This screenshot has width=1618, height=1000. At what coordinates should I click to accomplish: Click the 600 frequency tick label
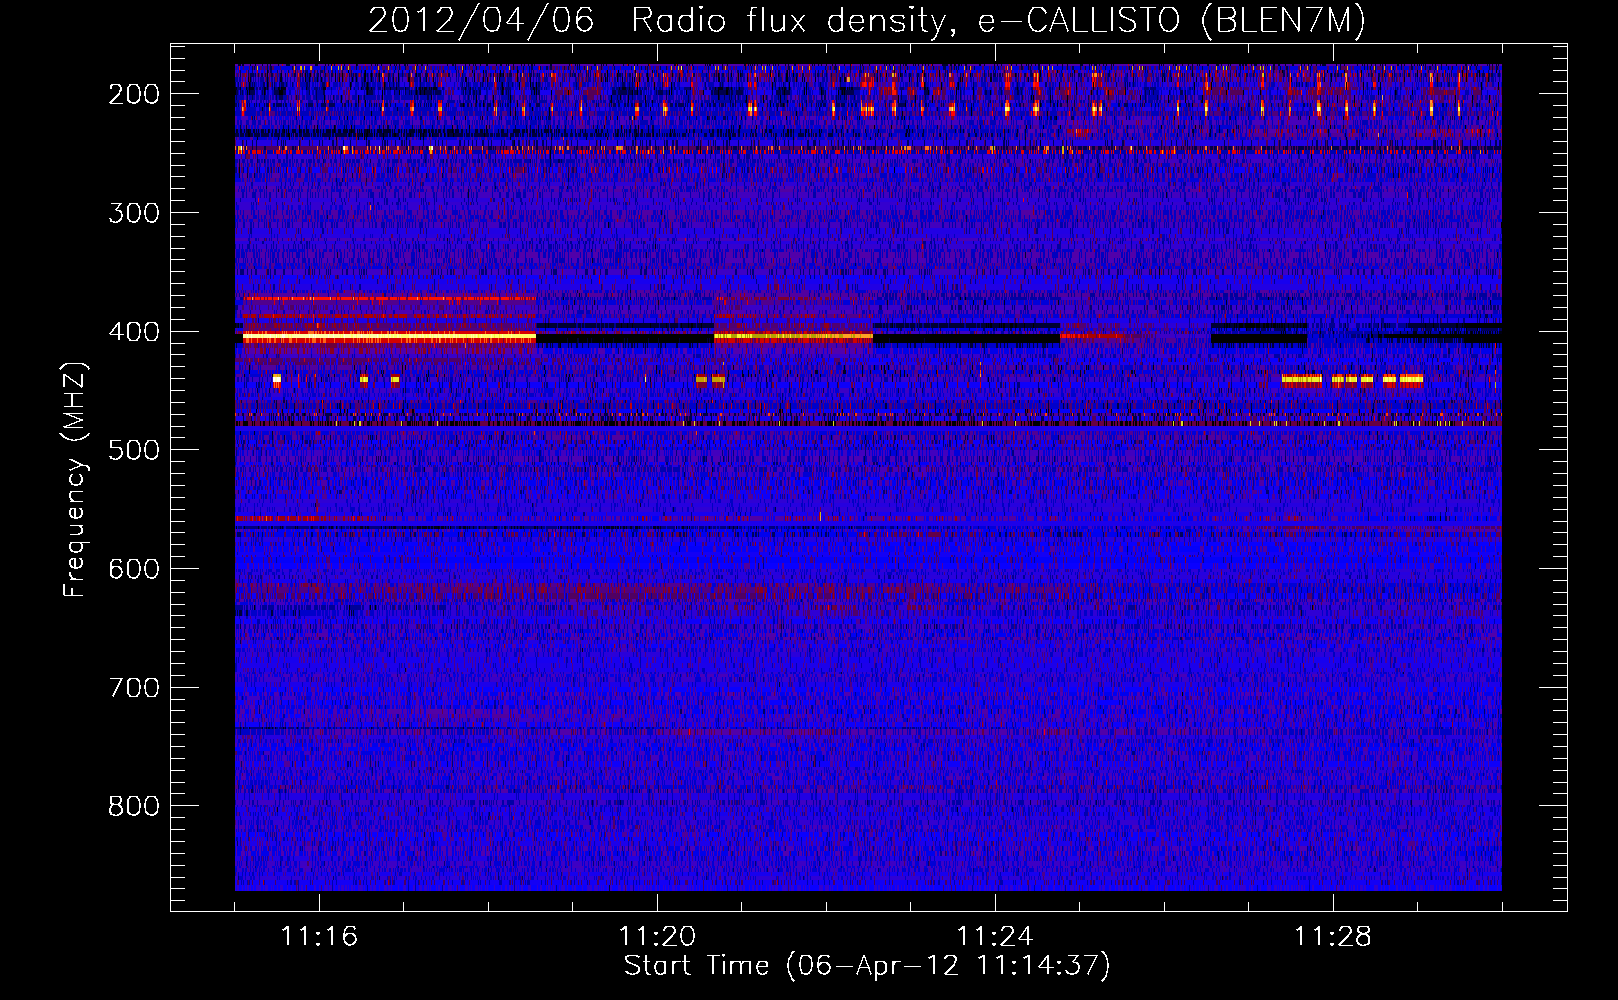point(134,569)
